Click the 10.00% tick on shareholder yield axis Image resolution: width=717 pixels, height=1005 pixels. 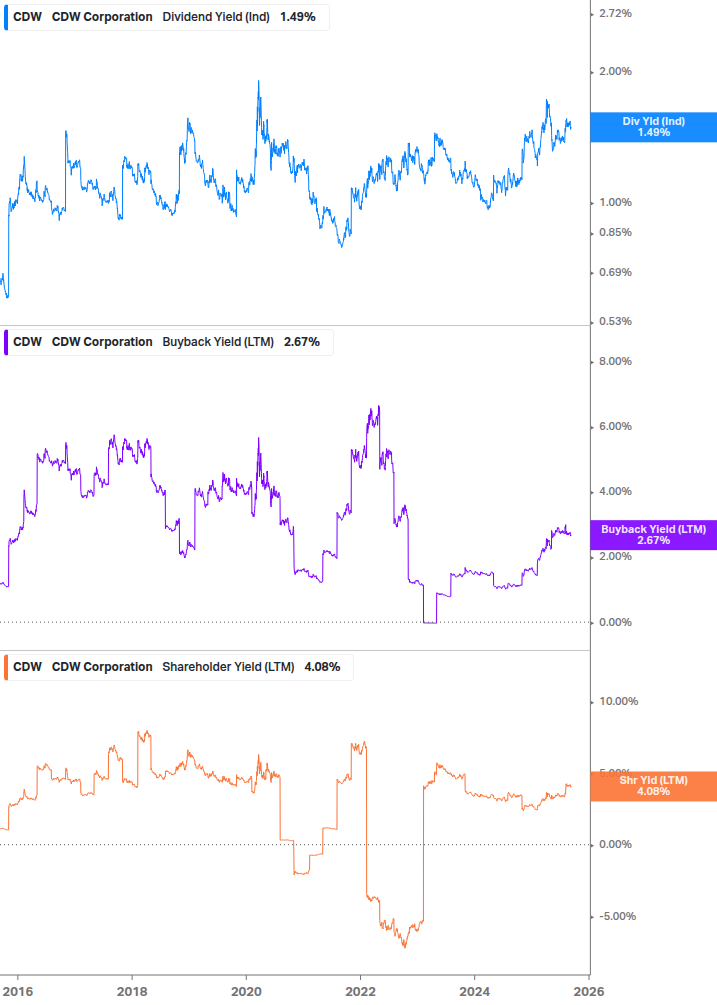tap(618, 701)
